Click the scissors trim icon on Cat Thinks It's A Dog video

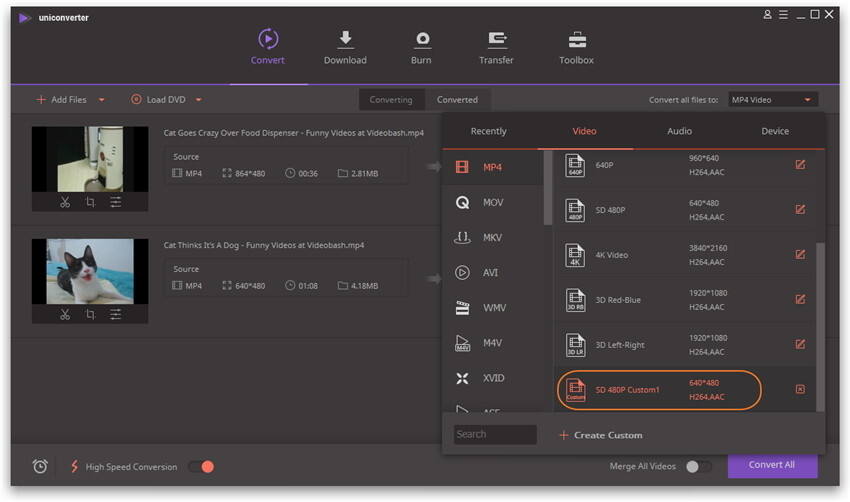[65, 314]
